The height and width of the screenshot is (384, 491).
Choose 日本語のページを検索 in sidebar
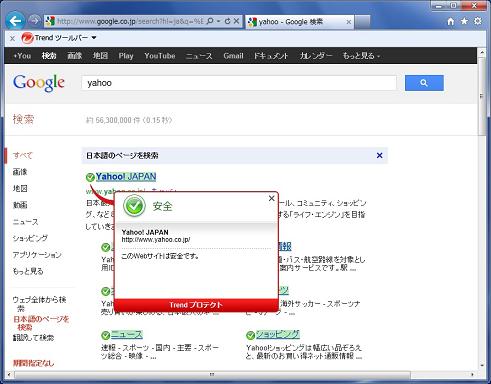coord(41,323)
